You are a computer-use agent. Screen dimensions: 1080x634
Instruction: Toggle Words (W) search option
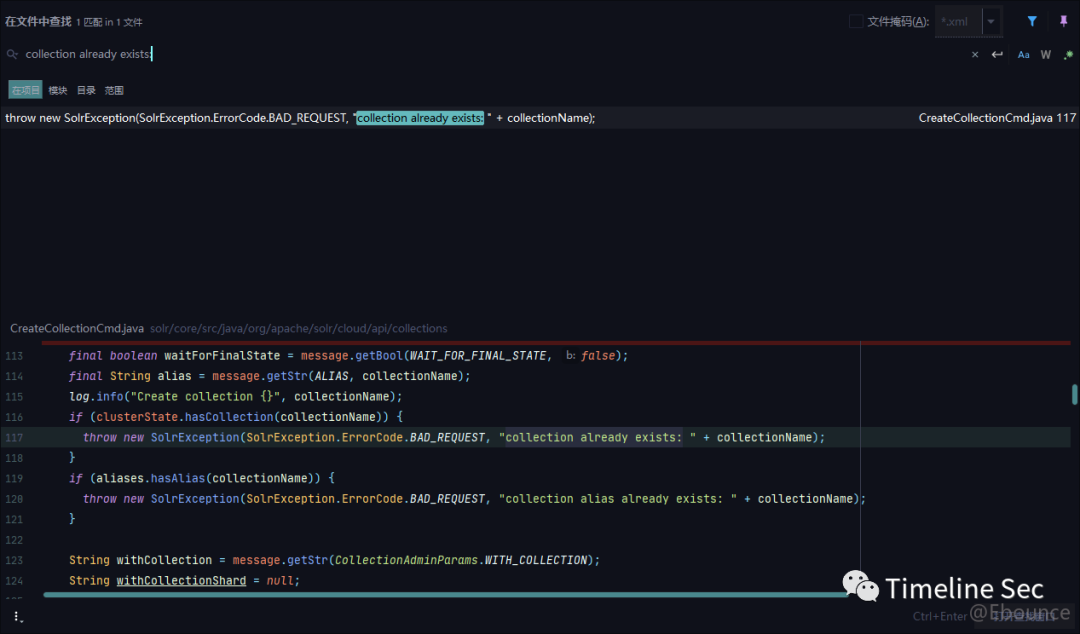[x=1046, y=54]
